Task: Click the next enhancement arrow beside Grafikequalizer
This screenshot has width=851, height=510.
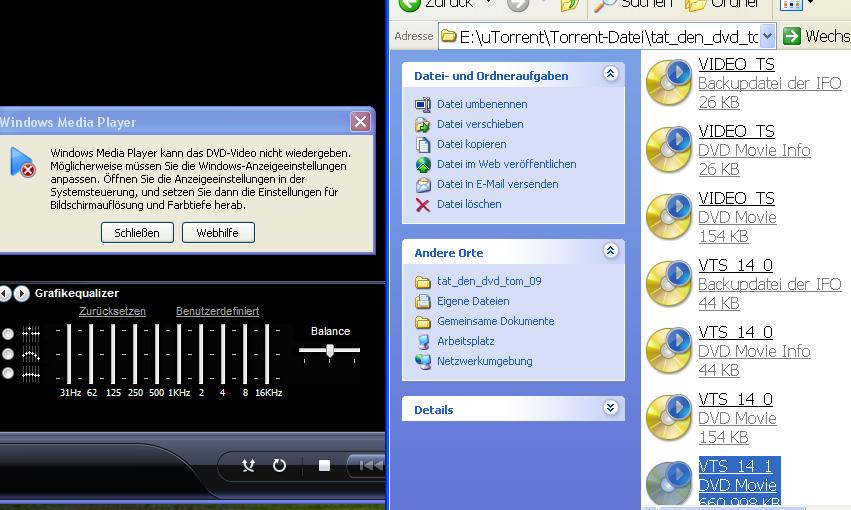Action: point(21,293)
